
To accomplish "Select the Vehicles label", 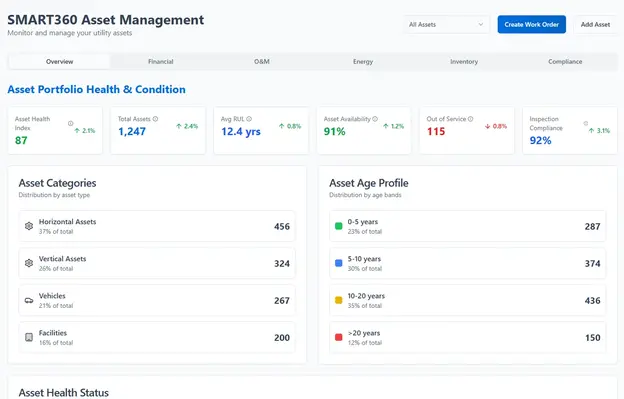I will (52, 296).
